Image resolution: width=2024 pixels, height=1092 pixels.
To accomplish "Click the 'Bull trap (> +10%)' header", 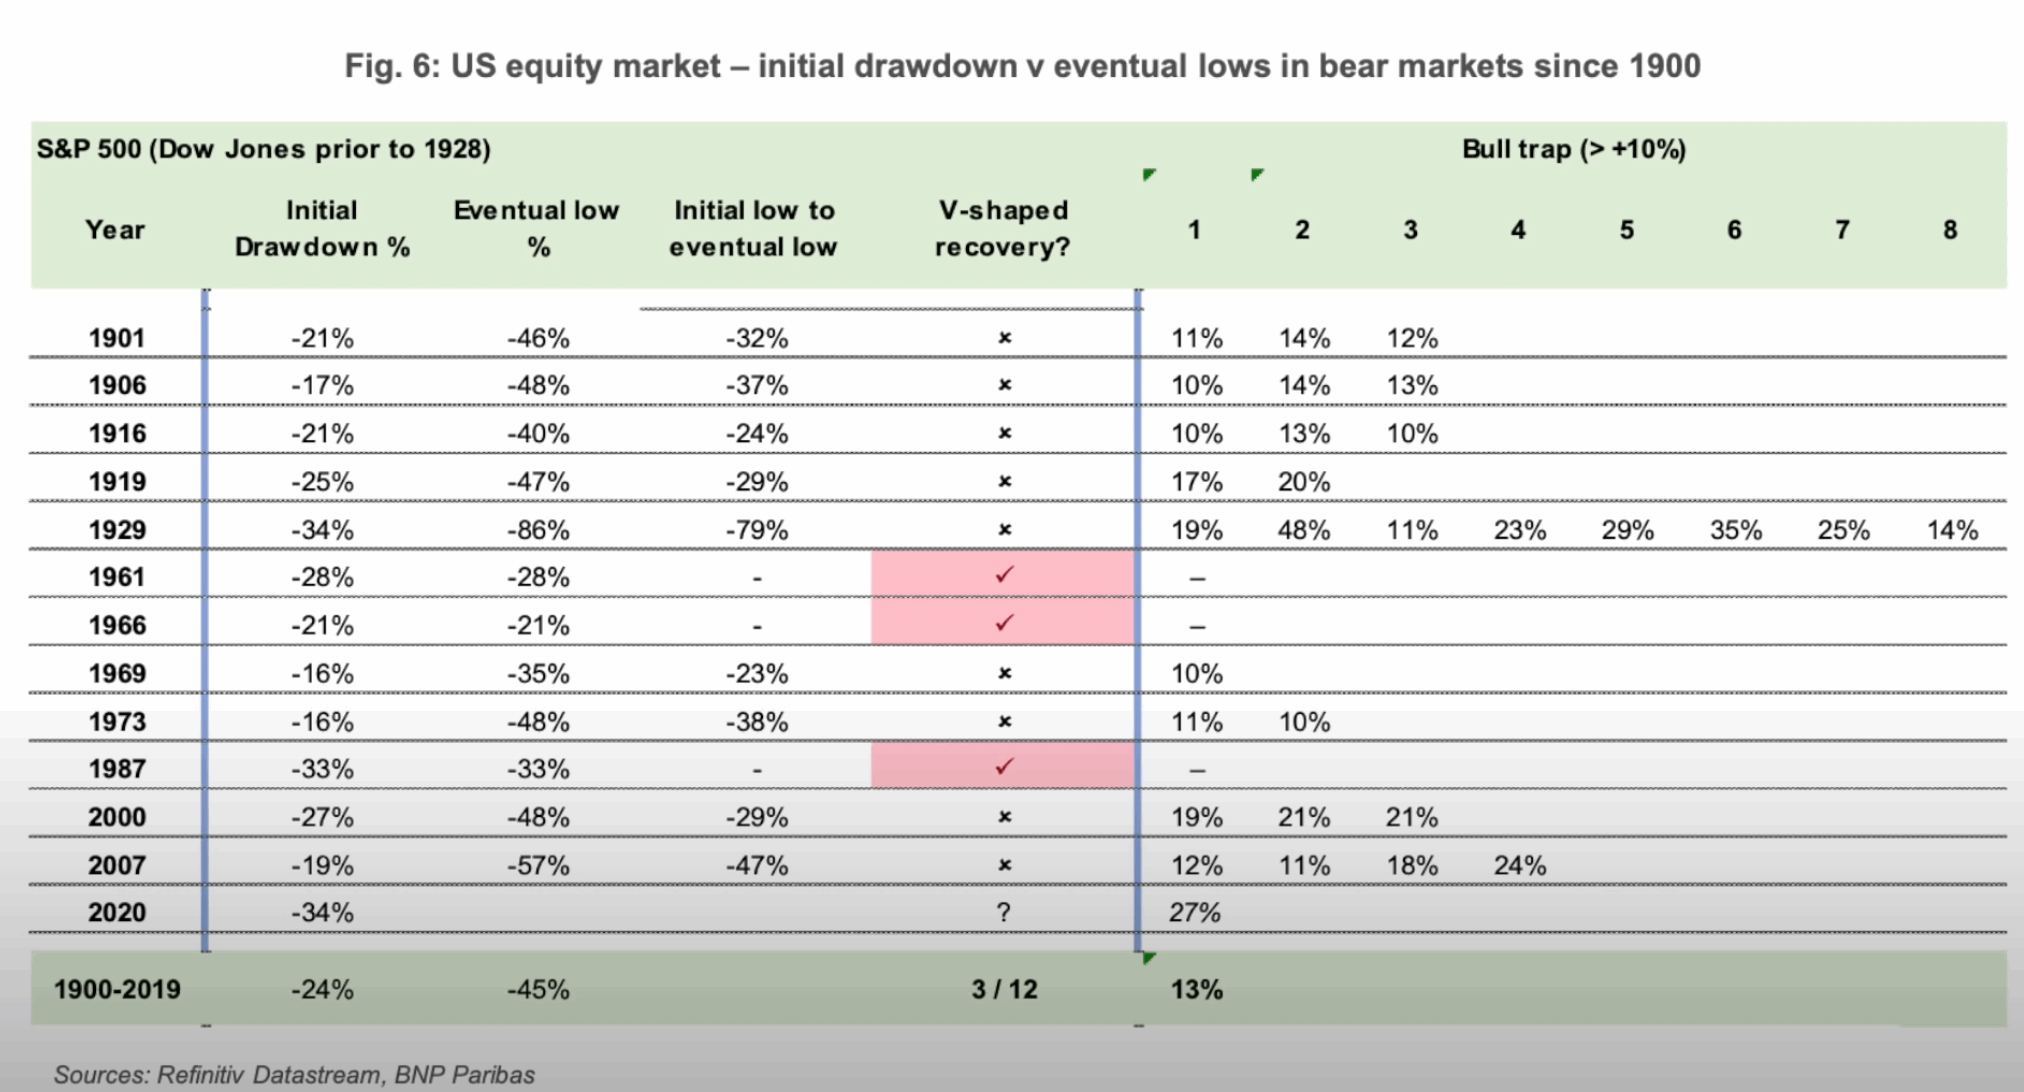I will point(1573,149).
